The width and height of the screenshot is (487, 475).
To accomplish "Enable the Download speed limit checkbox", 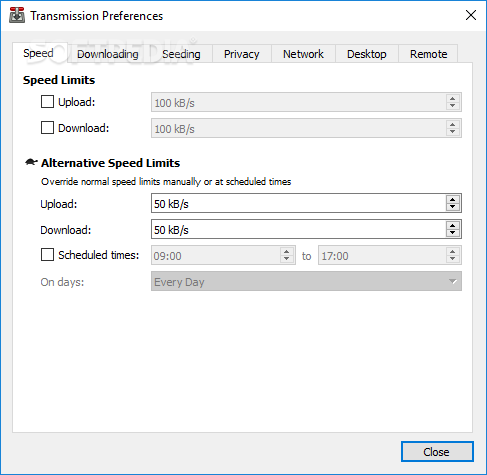I will [x=47, y=128].
